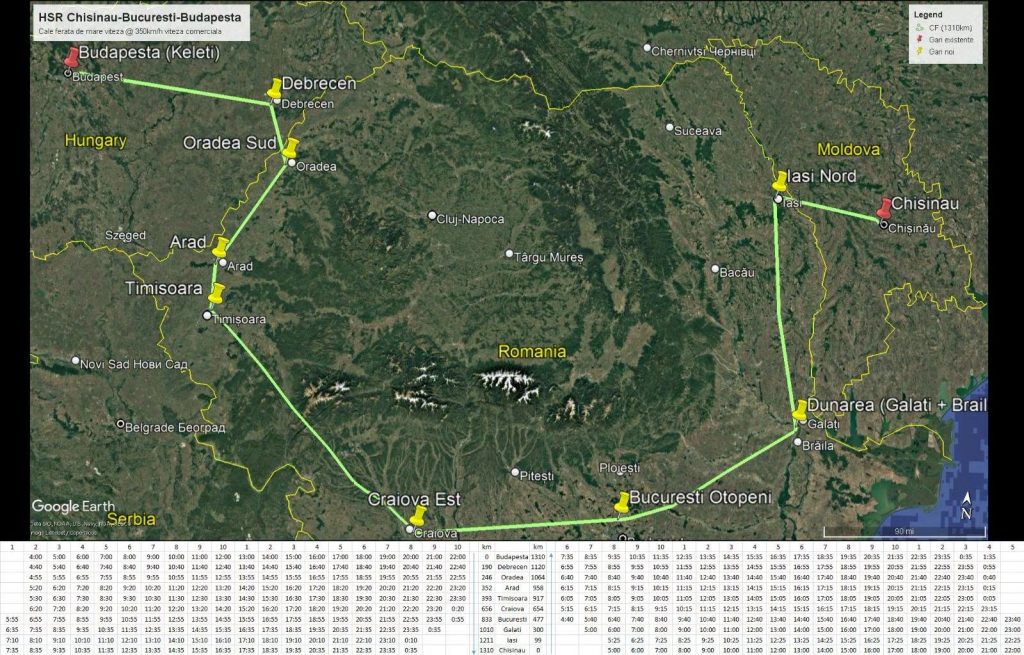This screenshot has width=1024, height=655.
Task: Select the Belgrade city marker dot
Action: [x=120, y=424]
